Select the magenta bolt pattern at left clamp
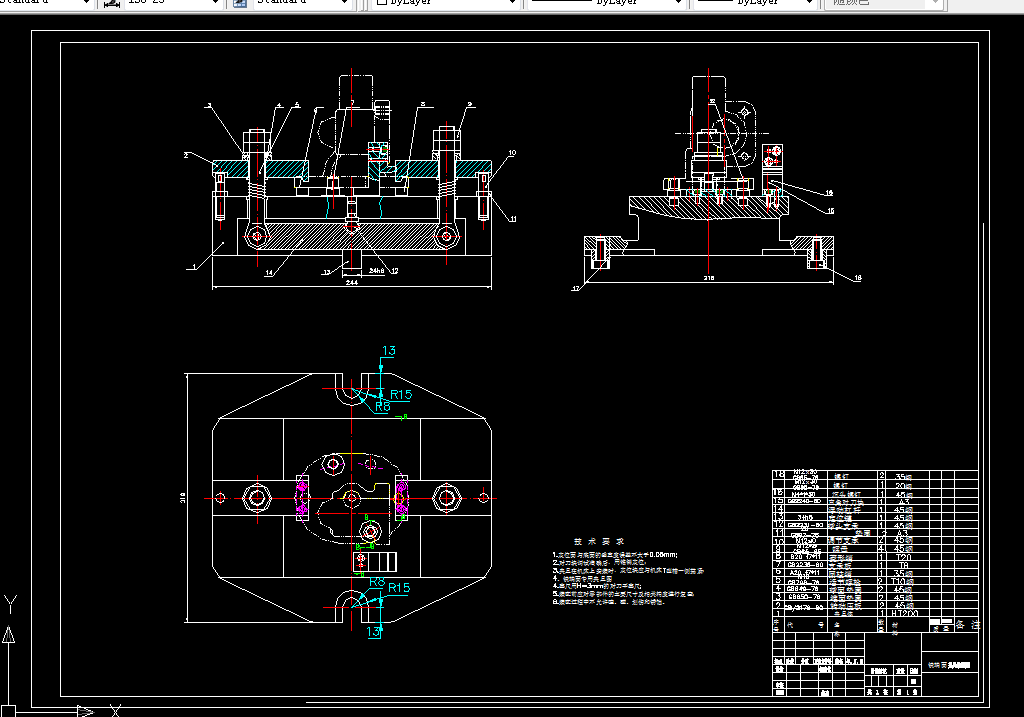The height and width of the screenshot is (717, 1024). [302, 498]
